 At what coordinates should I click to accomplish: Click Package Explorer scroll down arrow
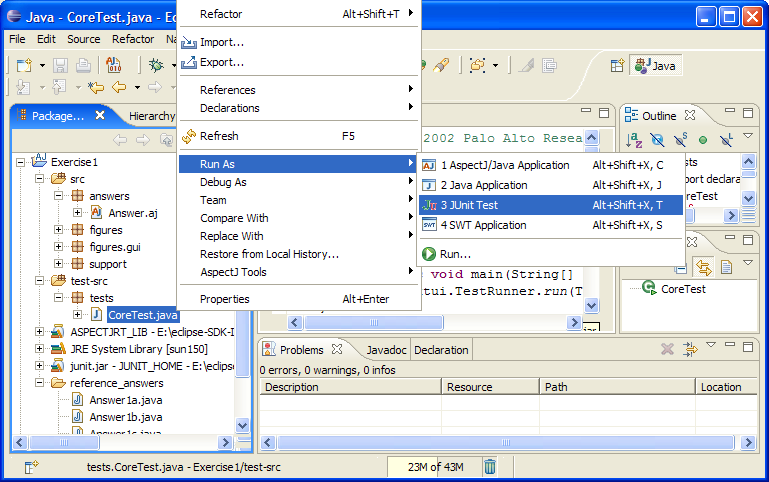coord(242,425)
